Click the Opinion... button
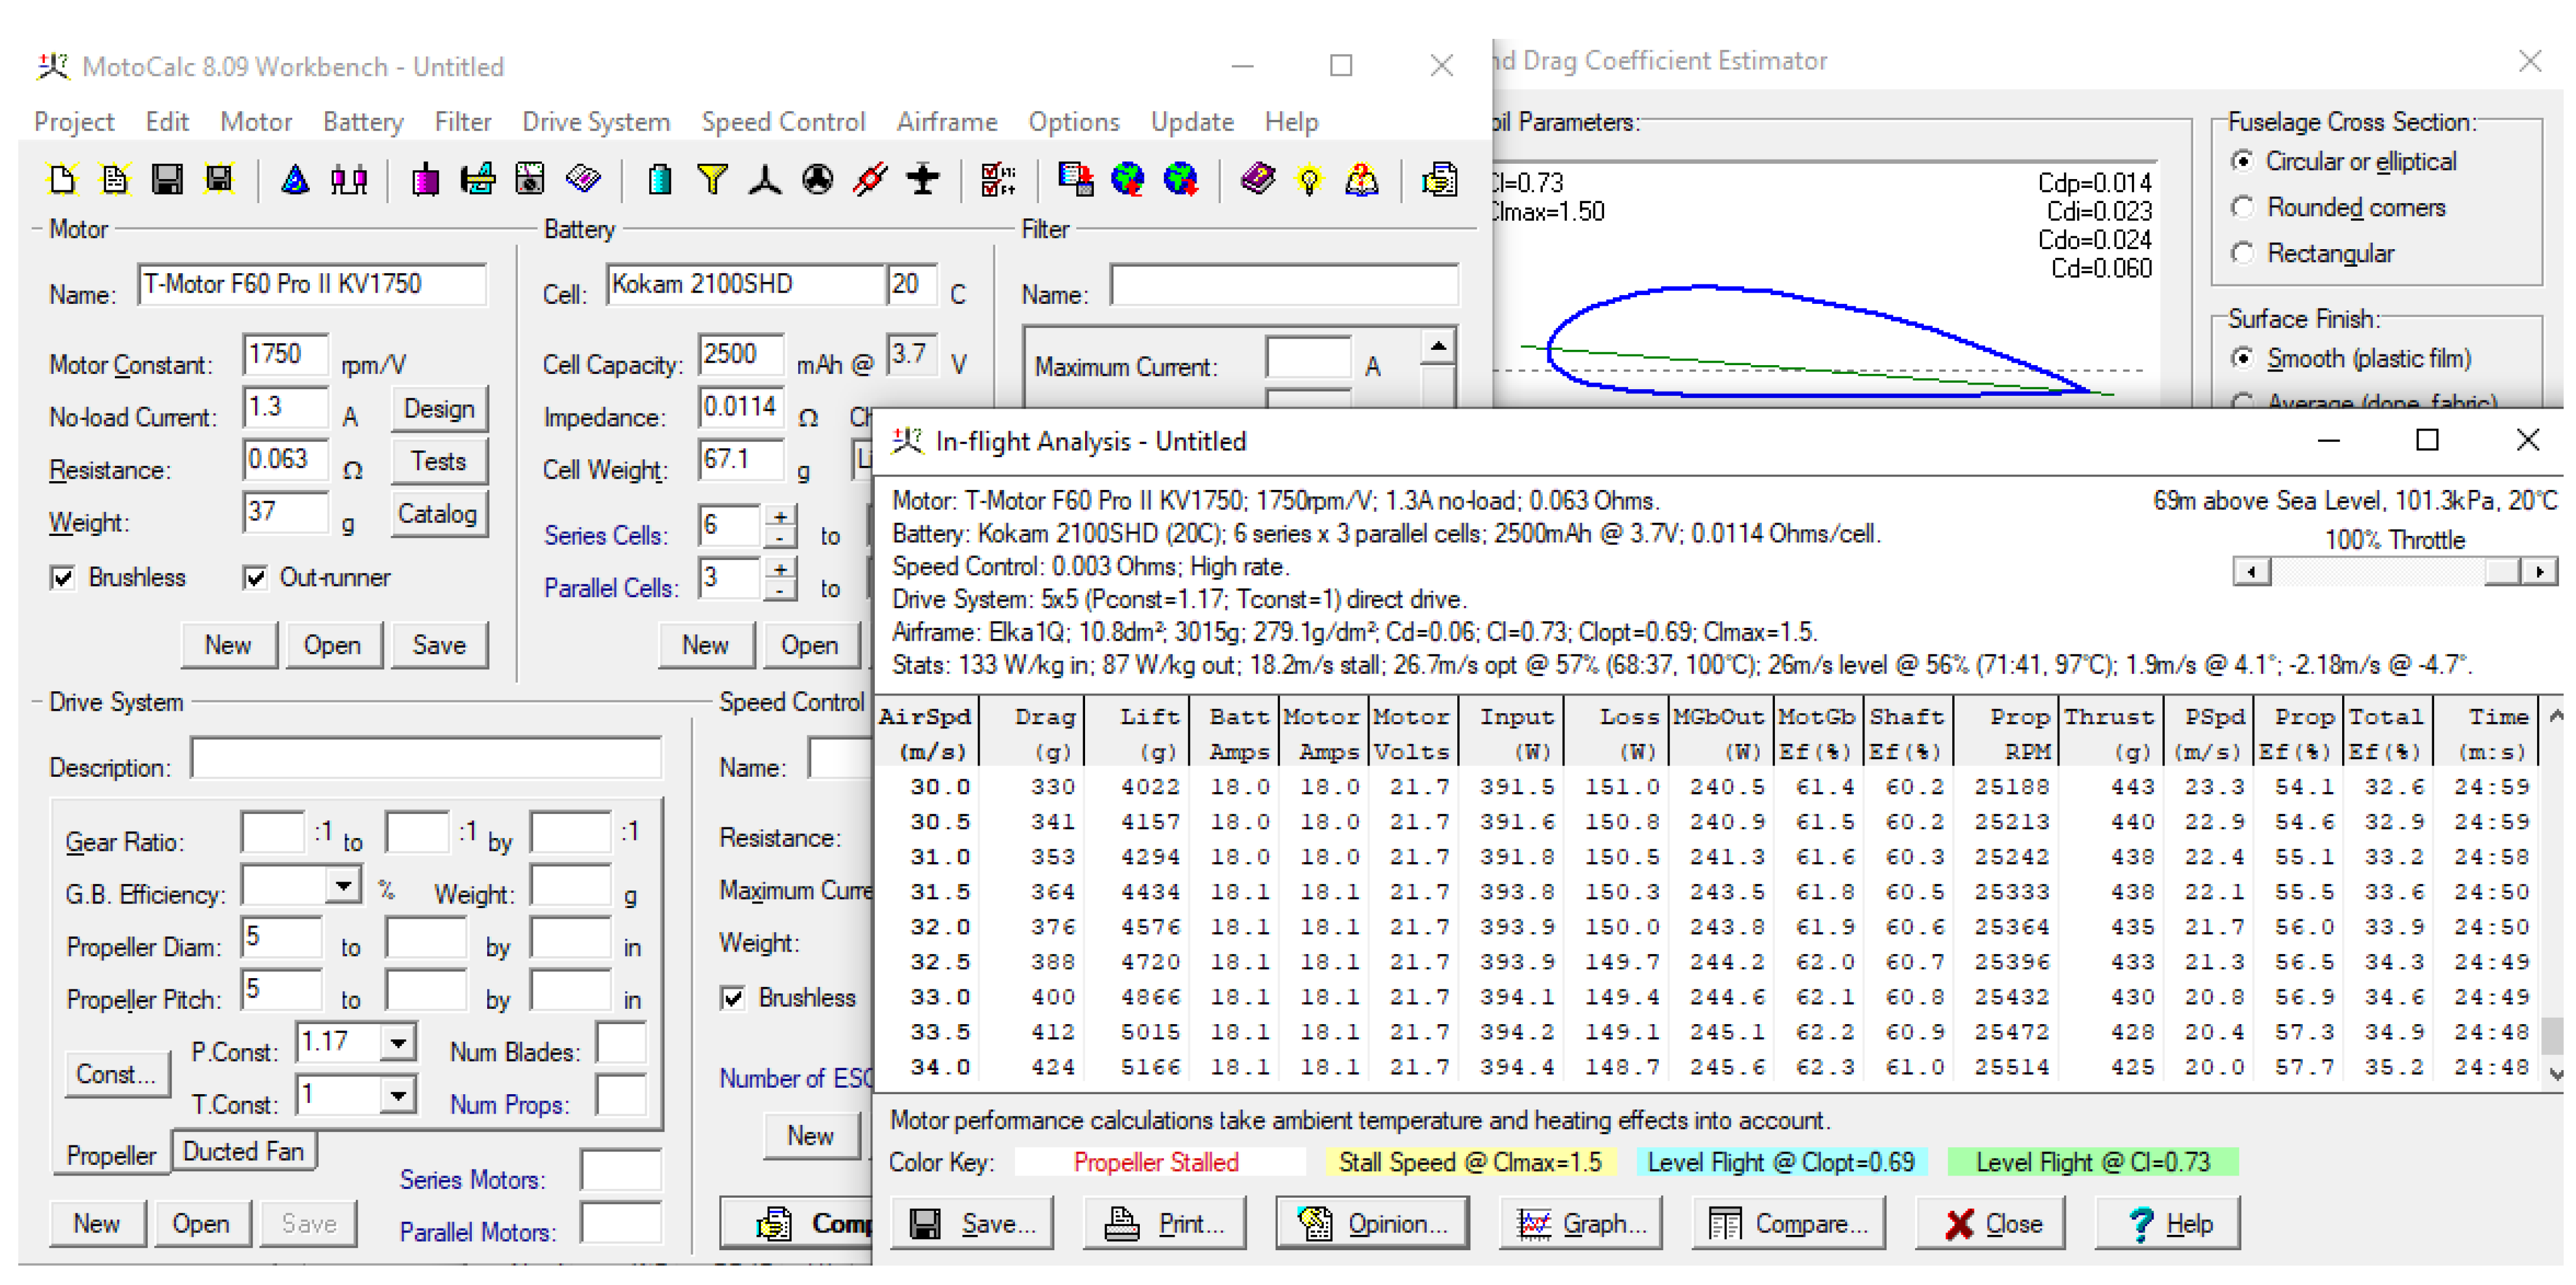Screen dimensions: 2576x1285 tap(1372, 1223)
